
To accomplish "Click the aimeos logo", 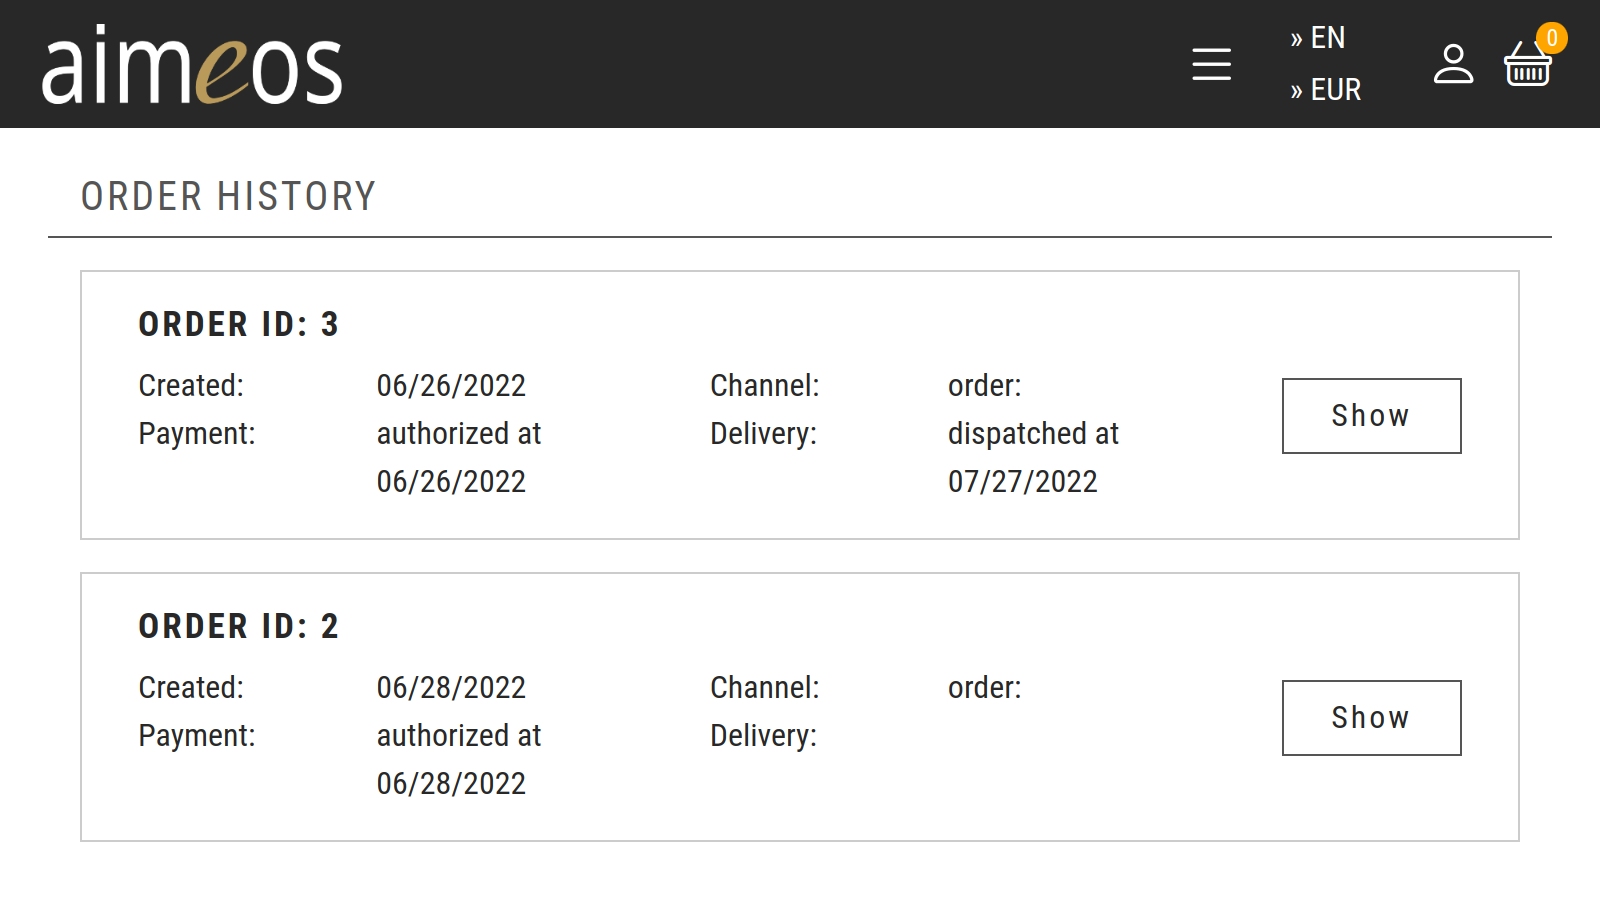I will point(192,66).
